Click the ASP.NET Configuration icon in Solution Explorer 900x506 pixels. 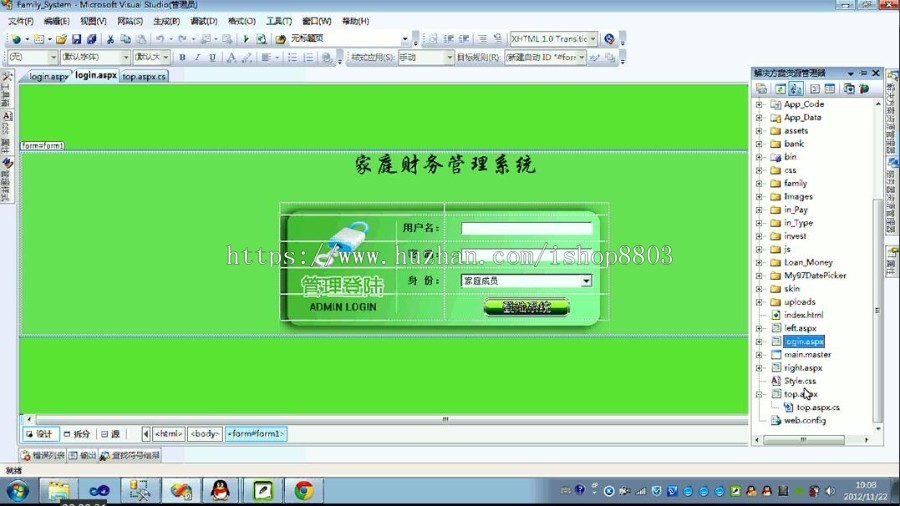tap(864, 89)
